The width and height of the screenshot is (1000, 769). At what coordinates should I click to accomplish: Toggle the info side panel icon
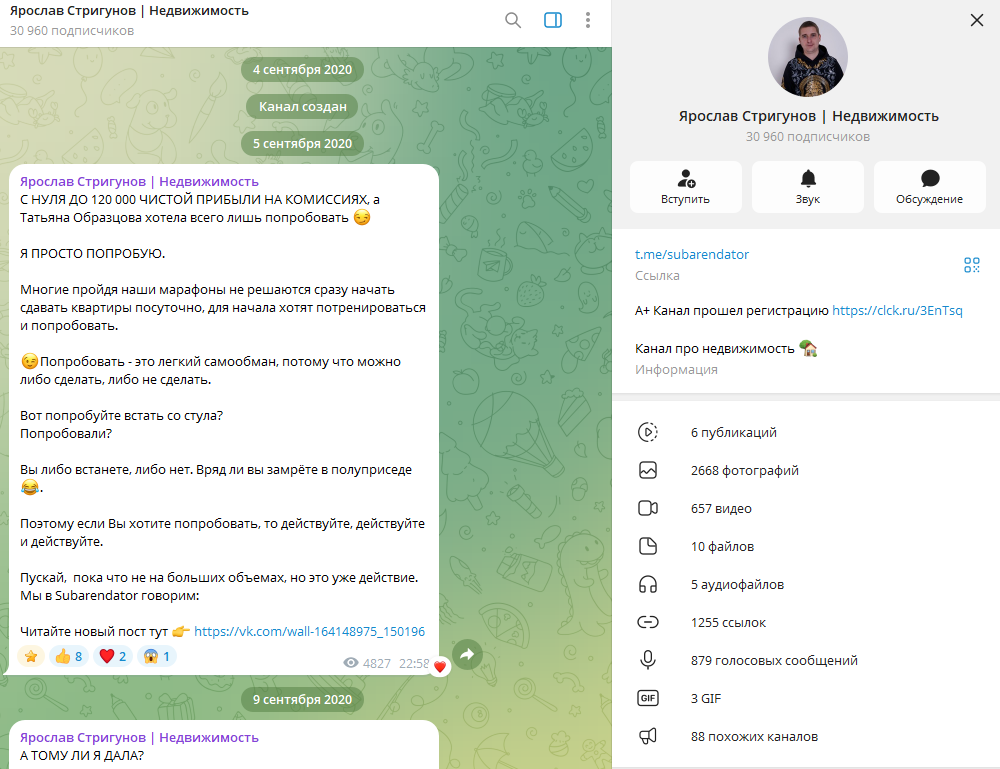553,20
